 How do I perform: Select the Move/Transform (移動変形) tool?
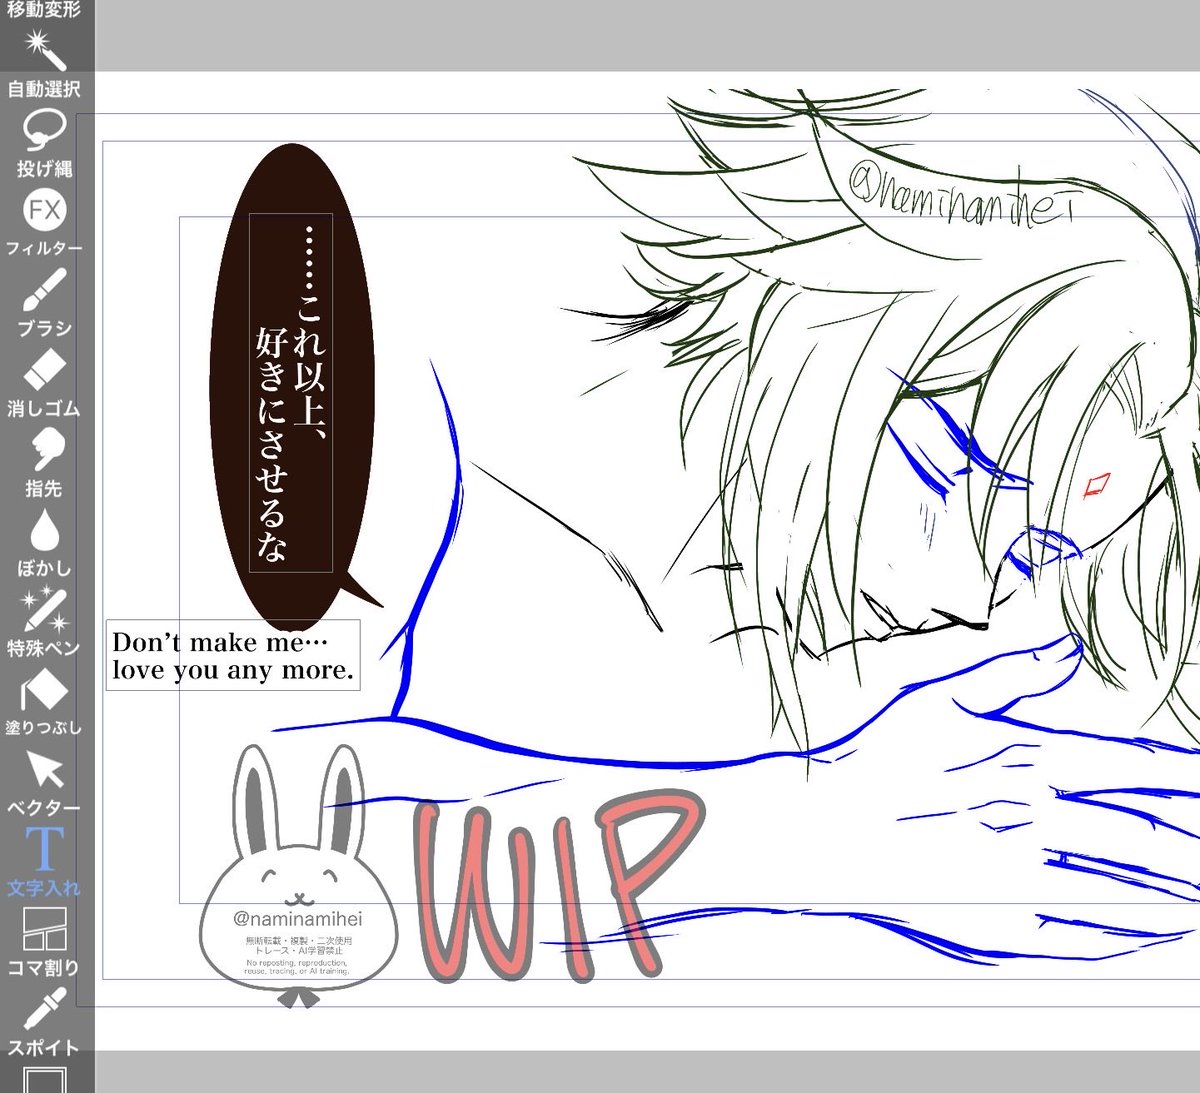tap(44, 11)
